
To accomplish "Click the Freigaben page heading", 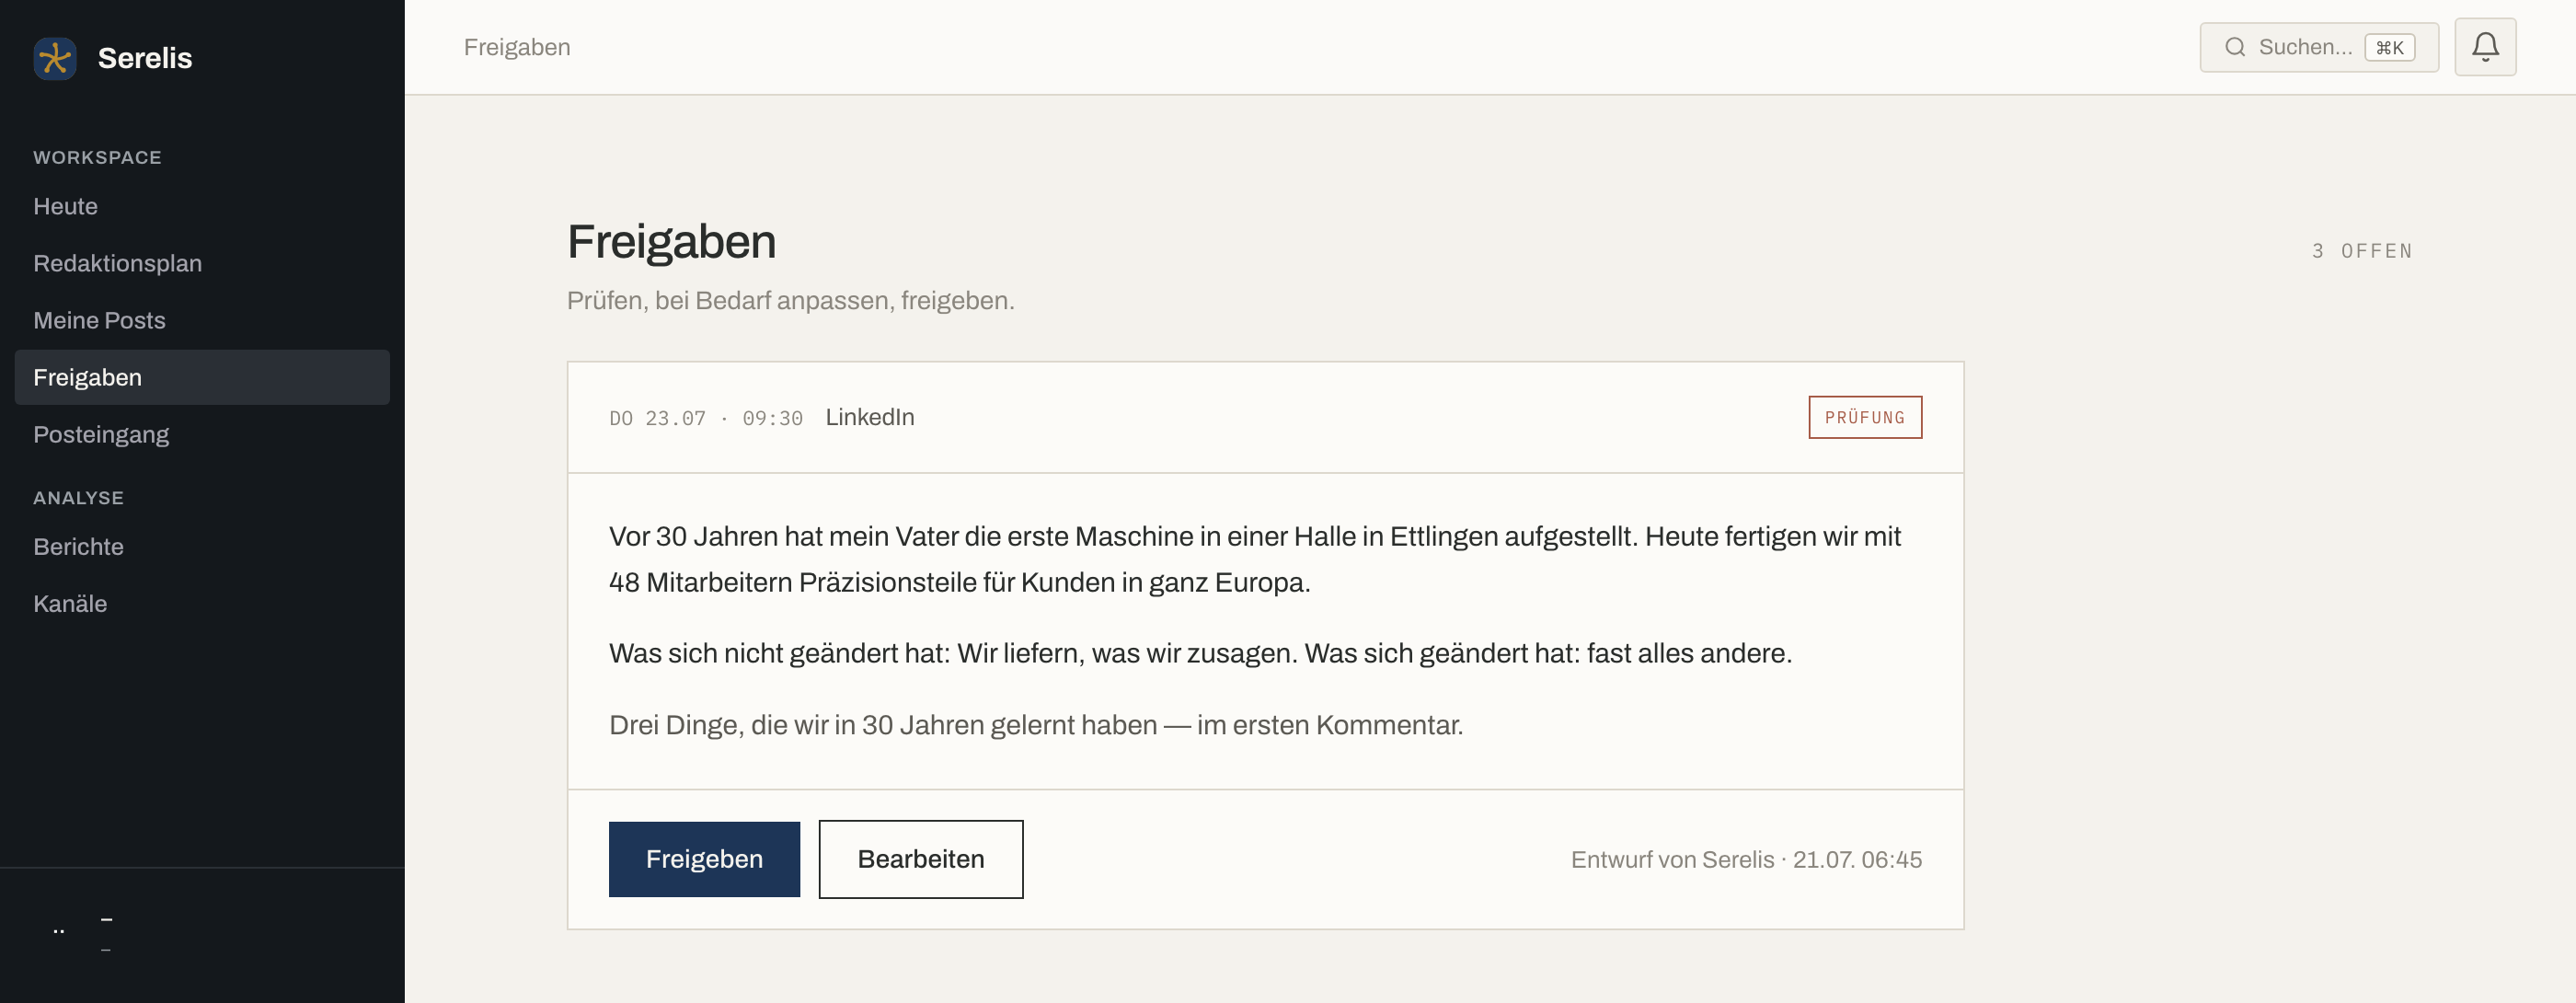I will pyautogui.click(x=671, y=242).
